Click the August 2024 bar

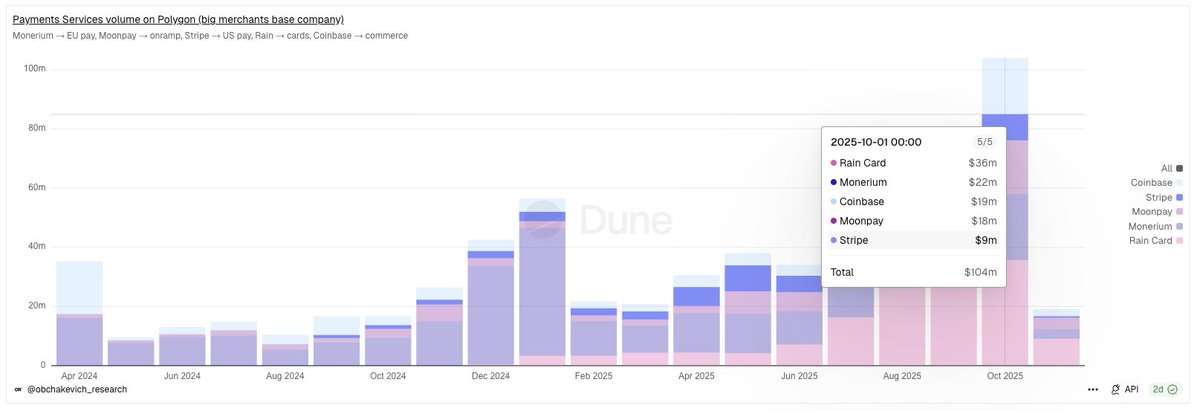pos(285,350)
